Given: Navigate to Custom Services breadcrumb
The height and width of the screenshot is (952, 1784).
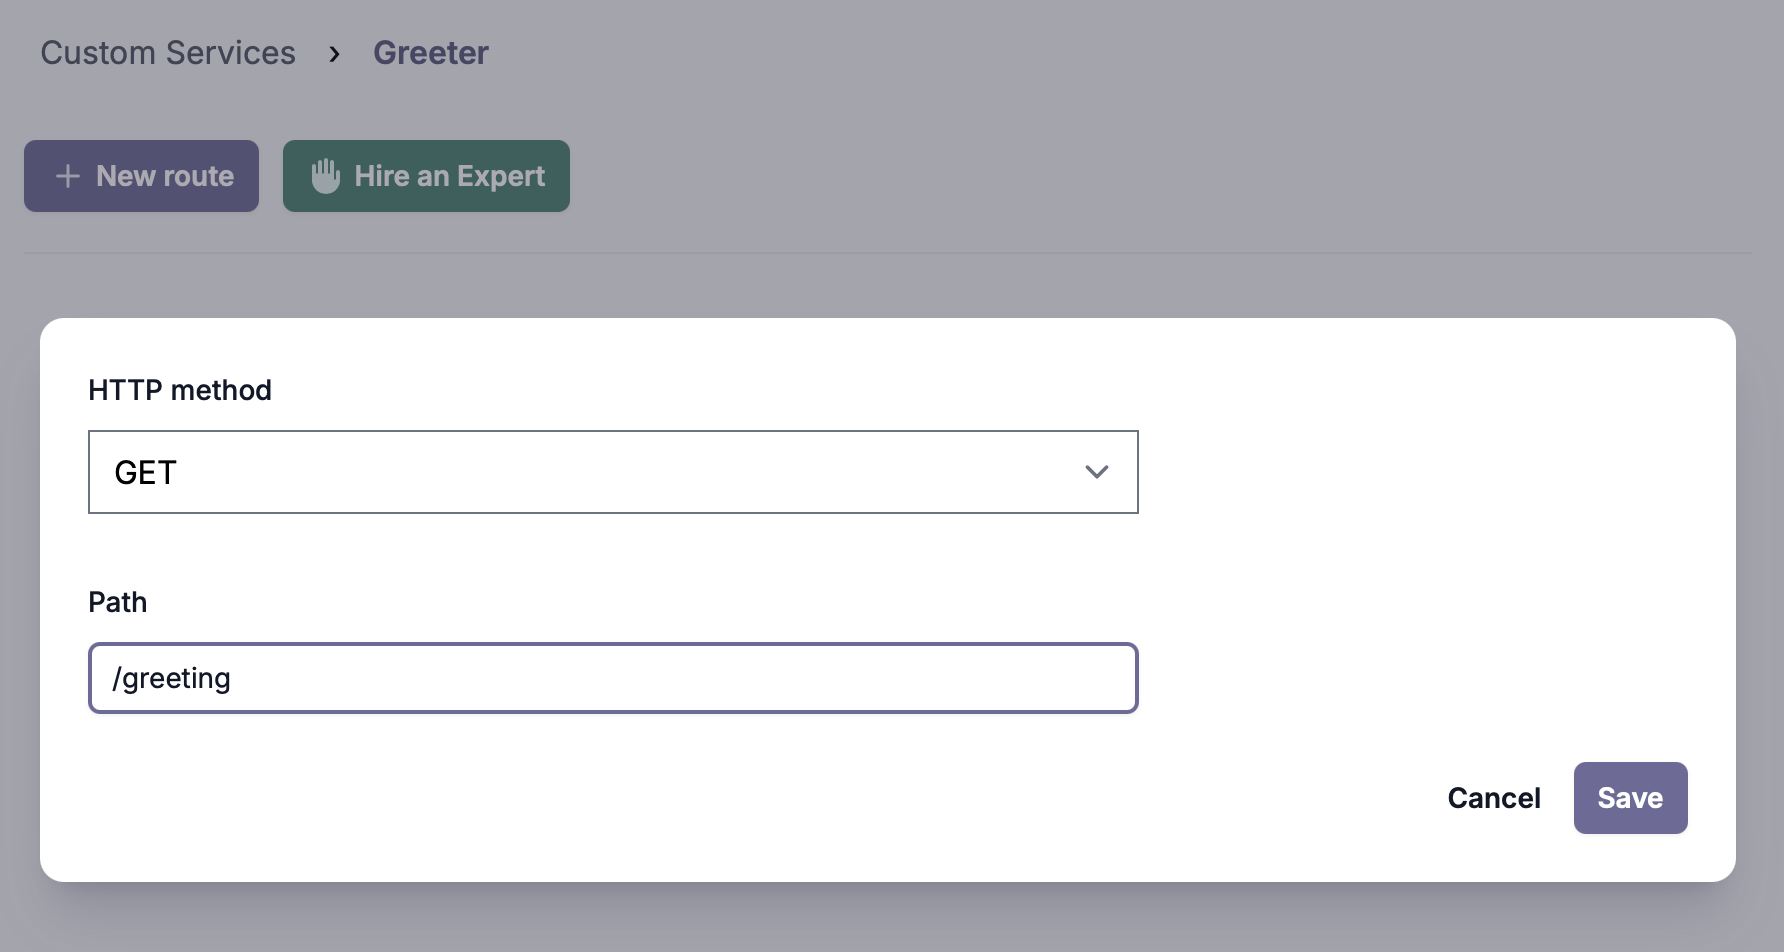Looking at the screenshot, I should [167, 52].
